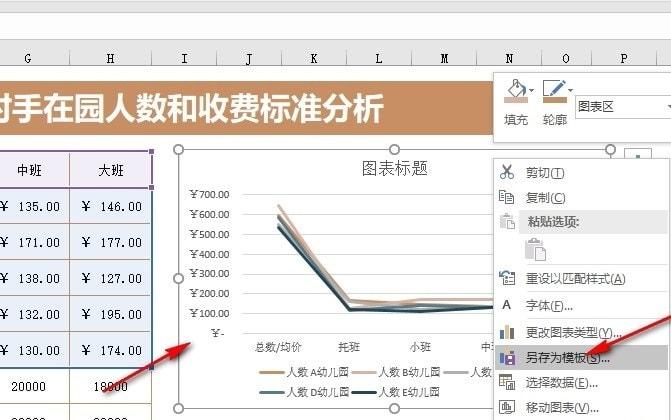
Task: Click the 大班 header cell
Action: (x=110, y=170)
